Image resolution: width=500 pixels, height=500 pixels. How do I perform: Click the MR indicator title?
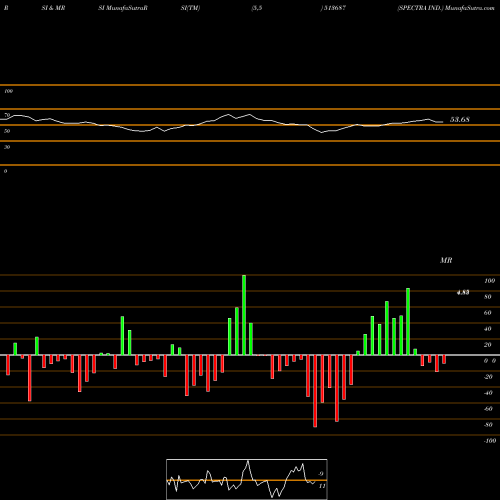[x=446, y=260]
